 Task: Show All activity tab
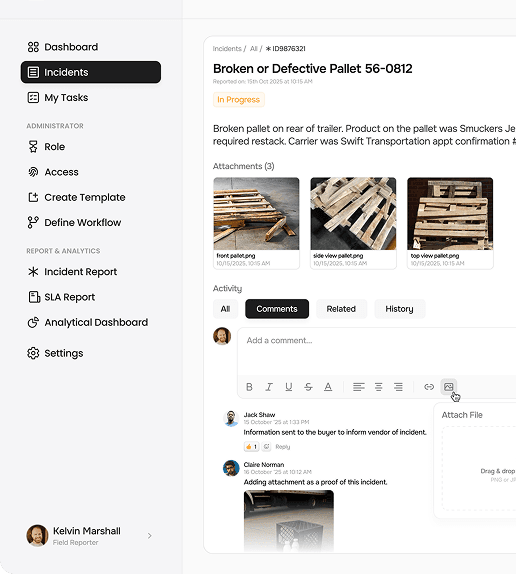coord(225,309)
